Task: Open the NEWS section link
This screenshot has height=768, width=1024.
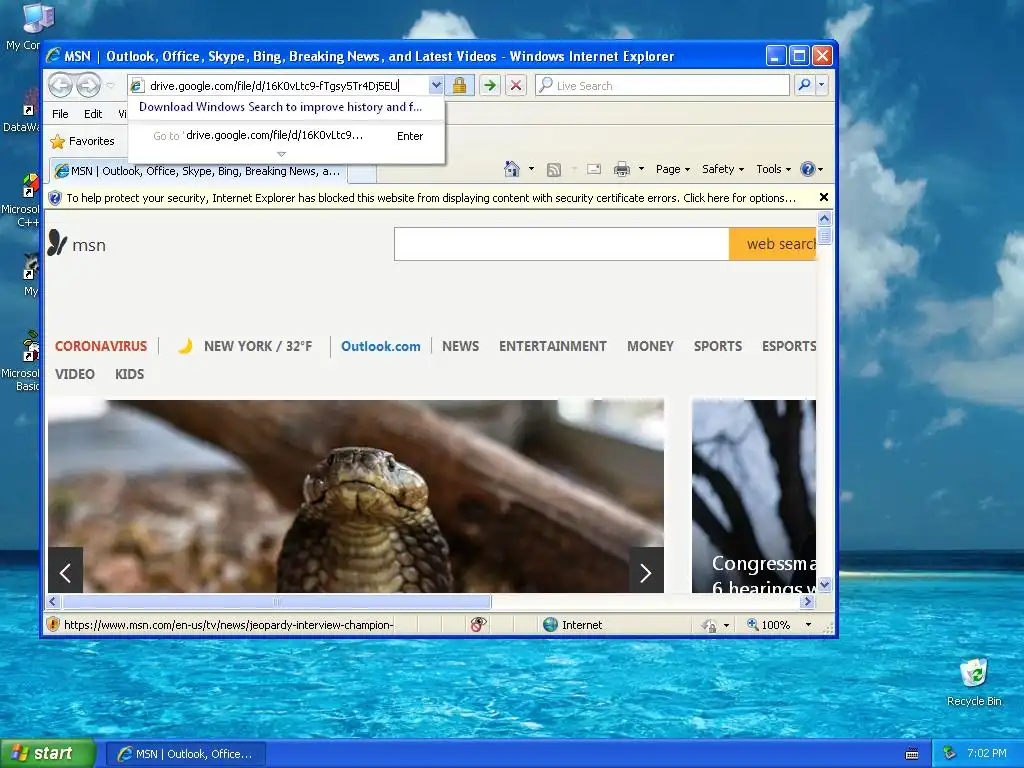Action: click(460, 346)
